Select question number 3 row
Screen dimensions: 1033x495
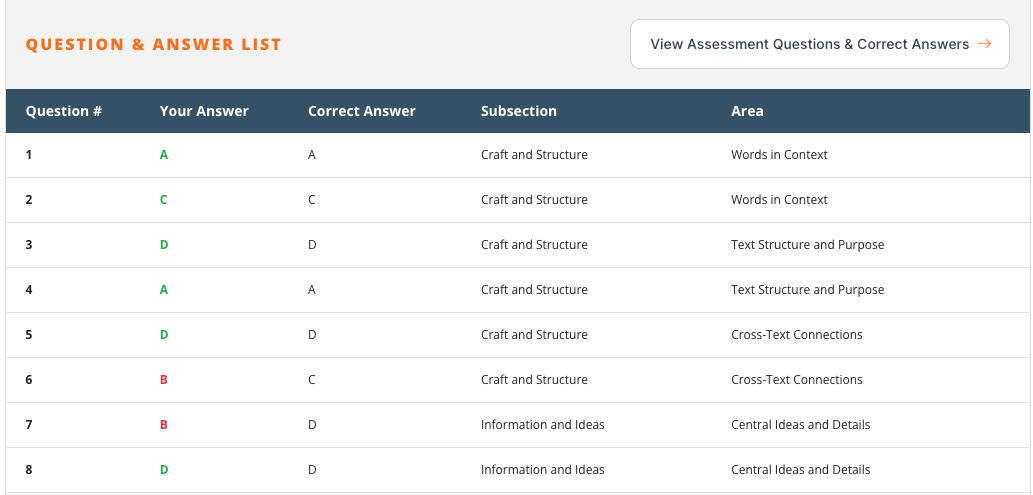coord(29,245)
